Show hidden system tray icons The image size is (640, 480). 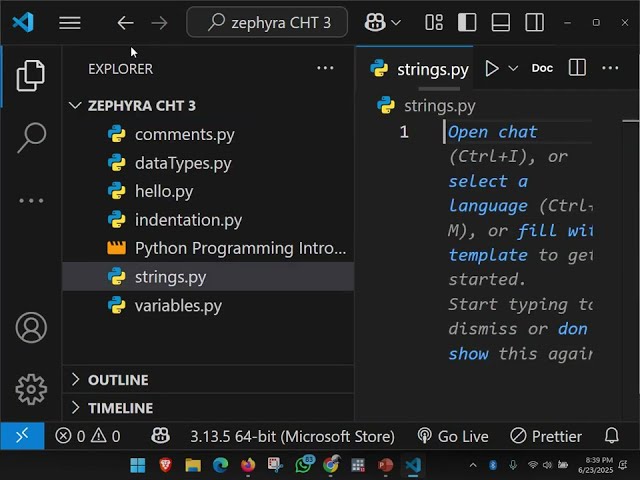[473, 465]
